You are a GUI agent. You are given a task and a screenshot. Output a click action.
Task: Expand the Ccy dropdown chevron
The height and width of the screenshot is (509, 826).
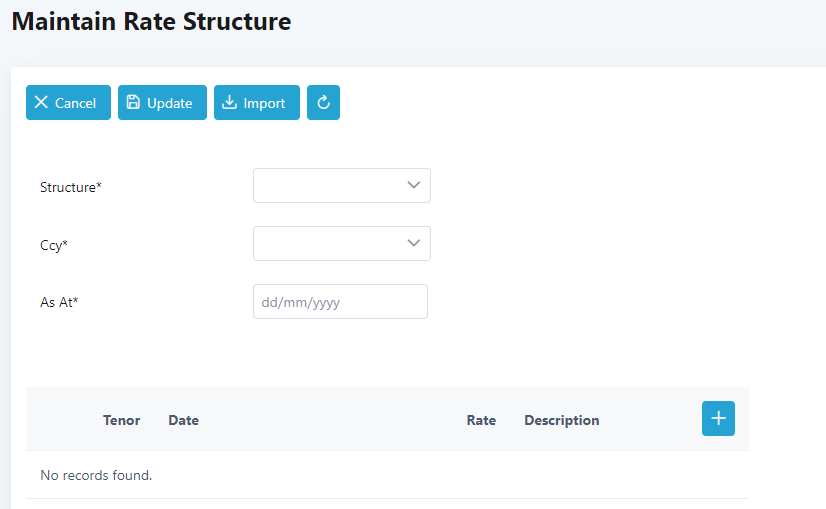pyautogui.click(x=414, y=243)
